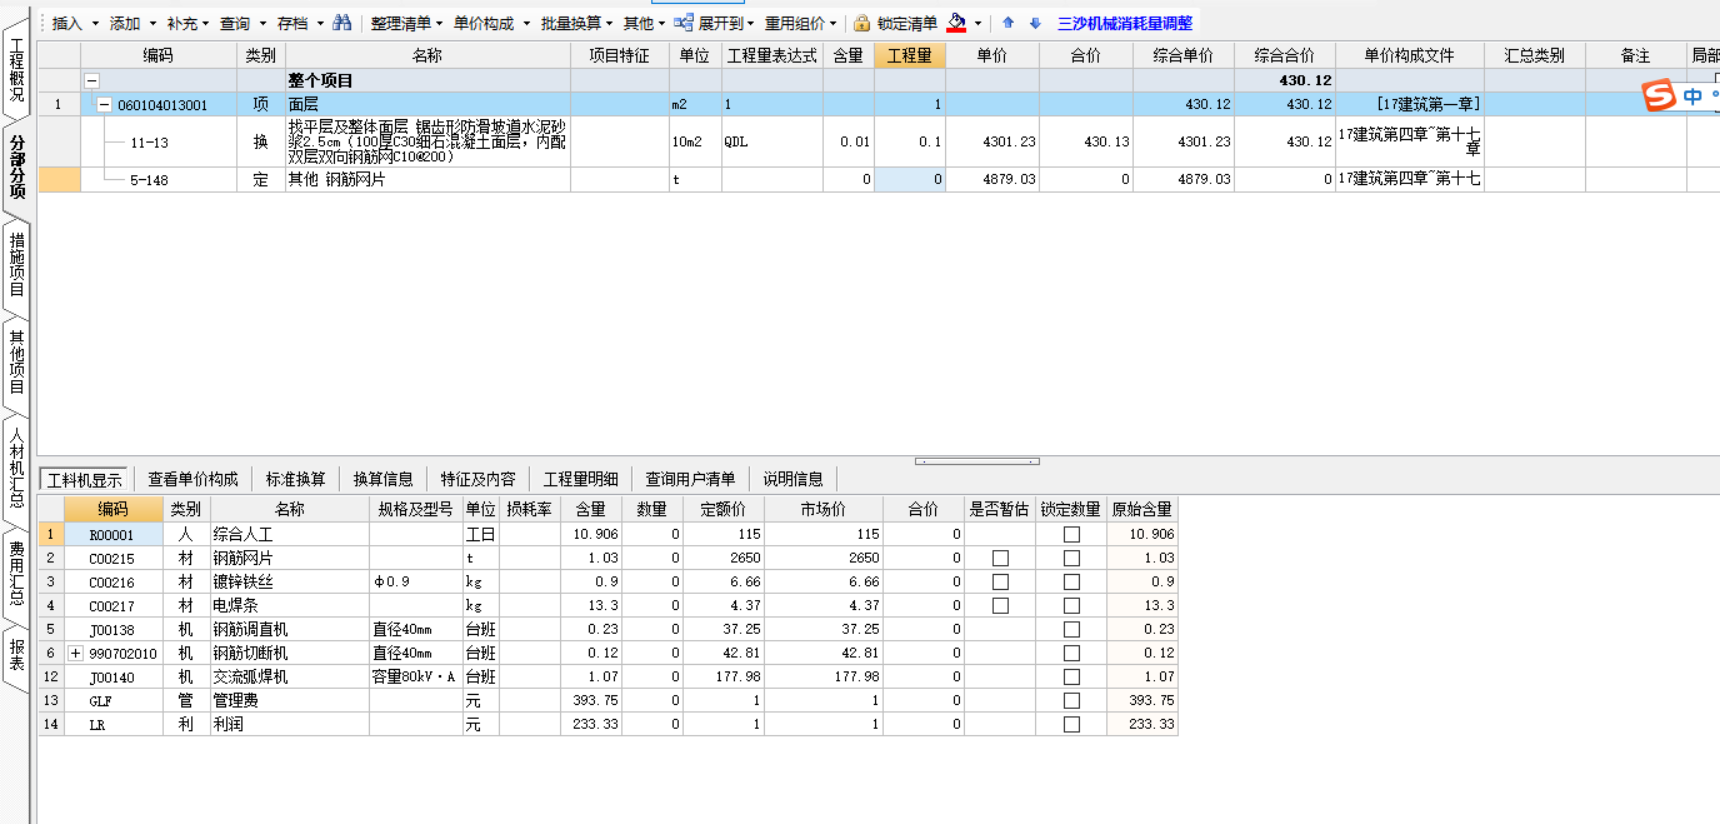This screenshot has width=1720, height=824.
Task: Open the 费用汇总 side tab
Action: [x=17, y=574]
